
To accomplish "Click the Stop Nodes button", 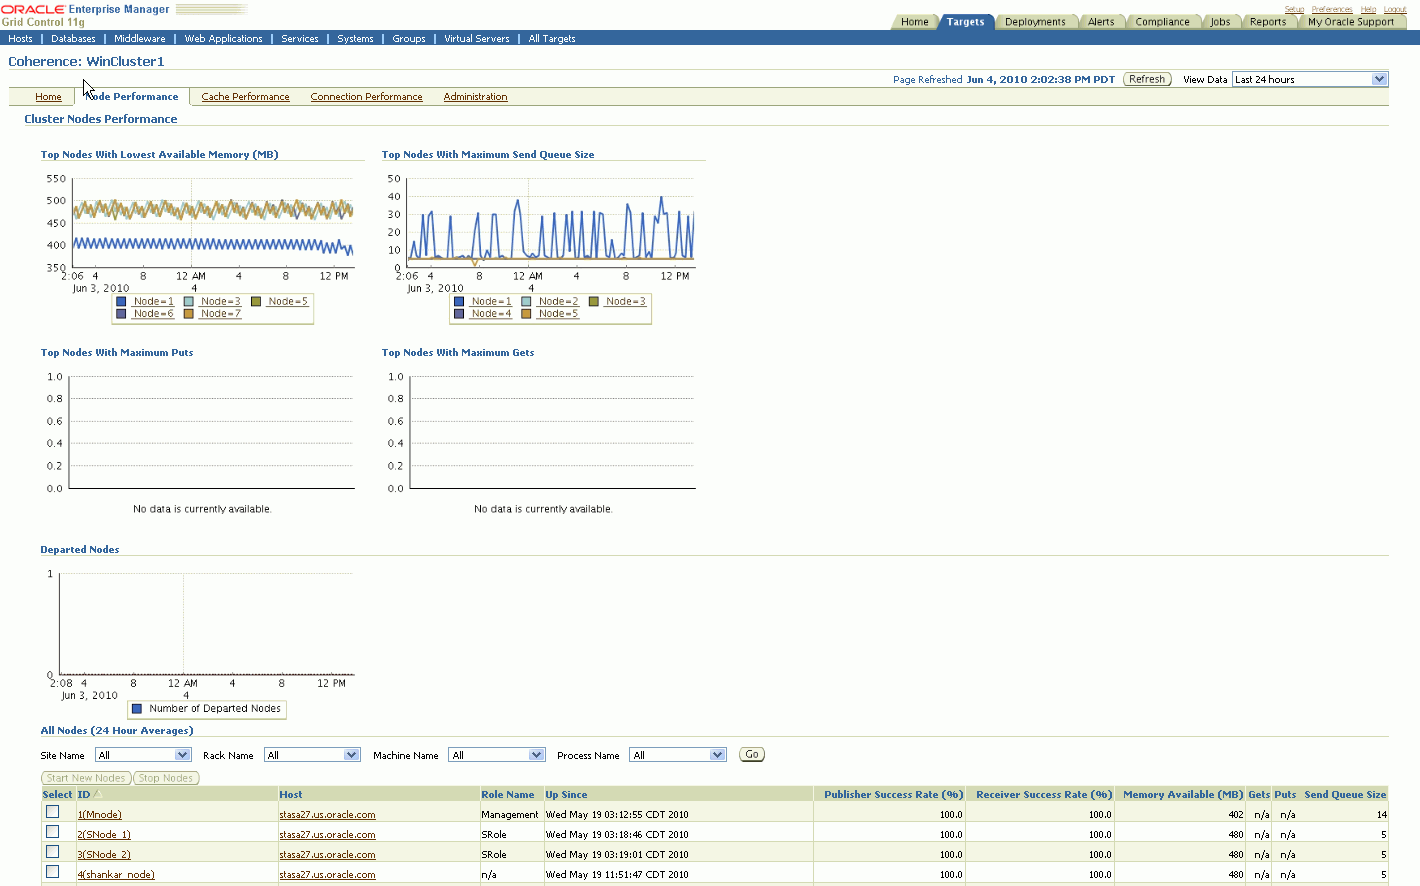I will [x=166, y=778].
